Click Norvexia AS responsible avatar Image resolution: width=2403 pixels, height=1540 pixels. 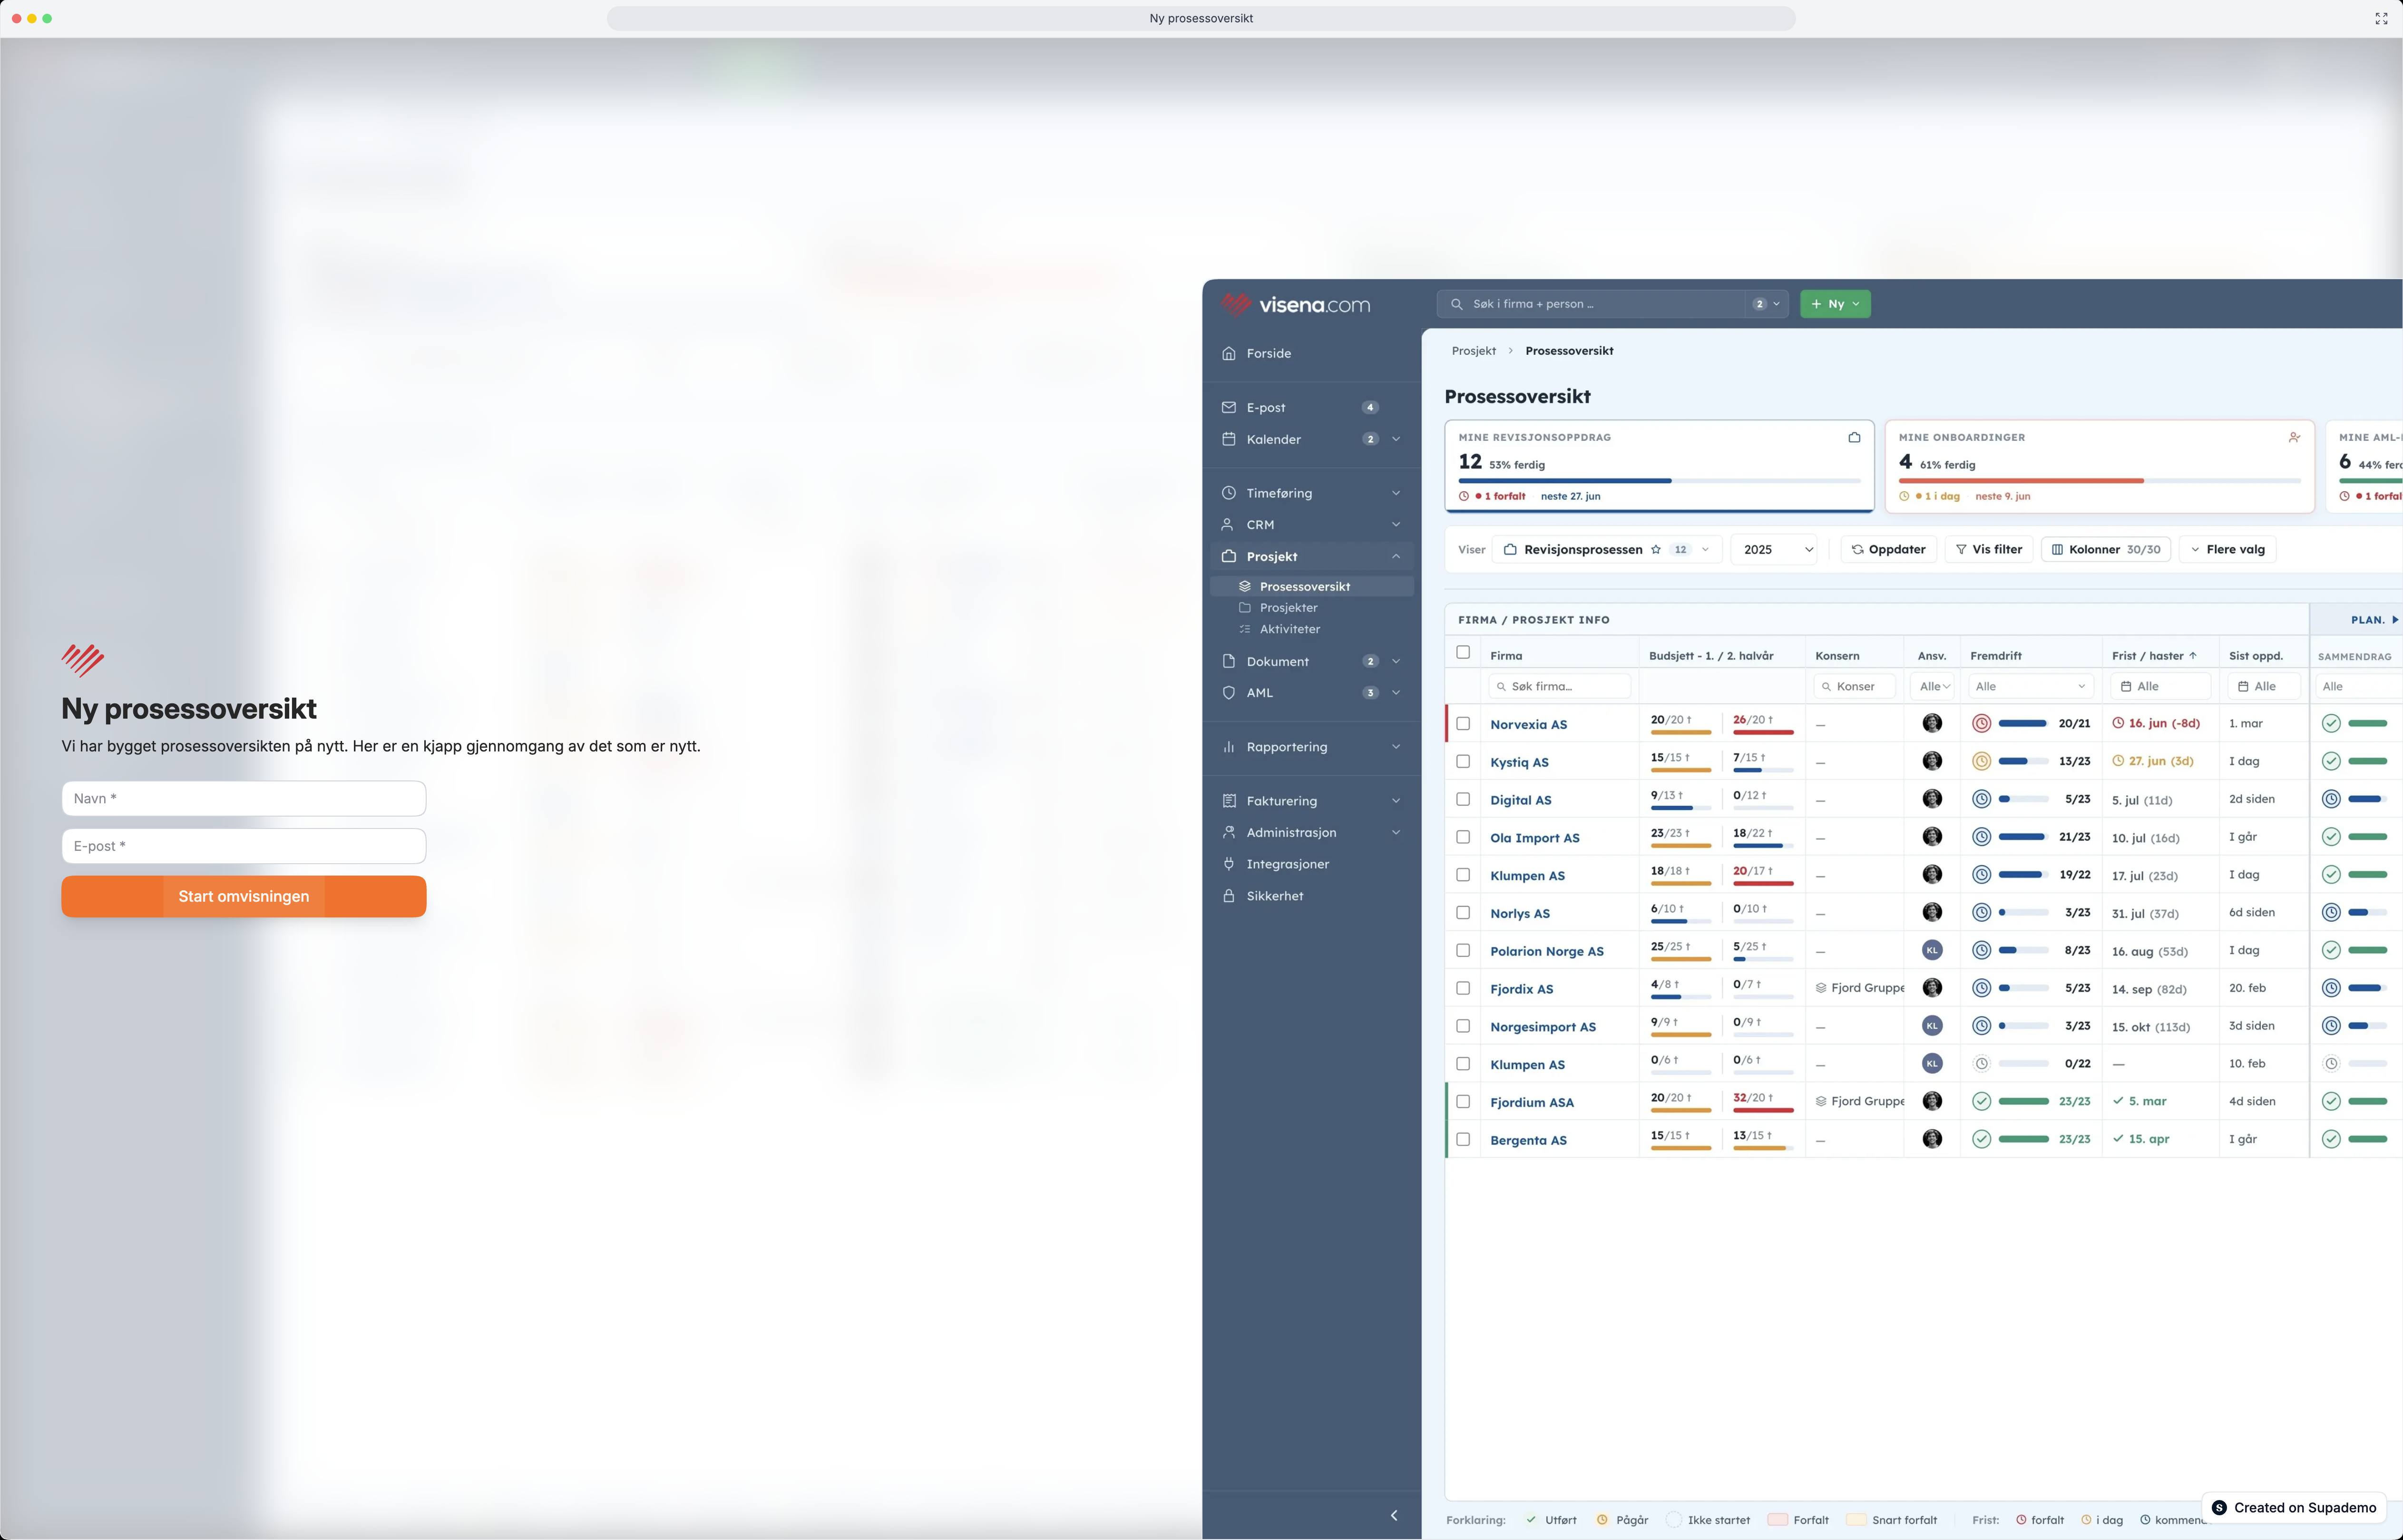(x=1932, y=723)
